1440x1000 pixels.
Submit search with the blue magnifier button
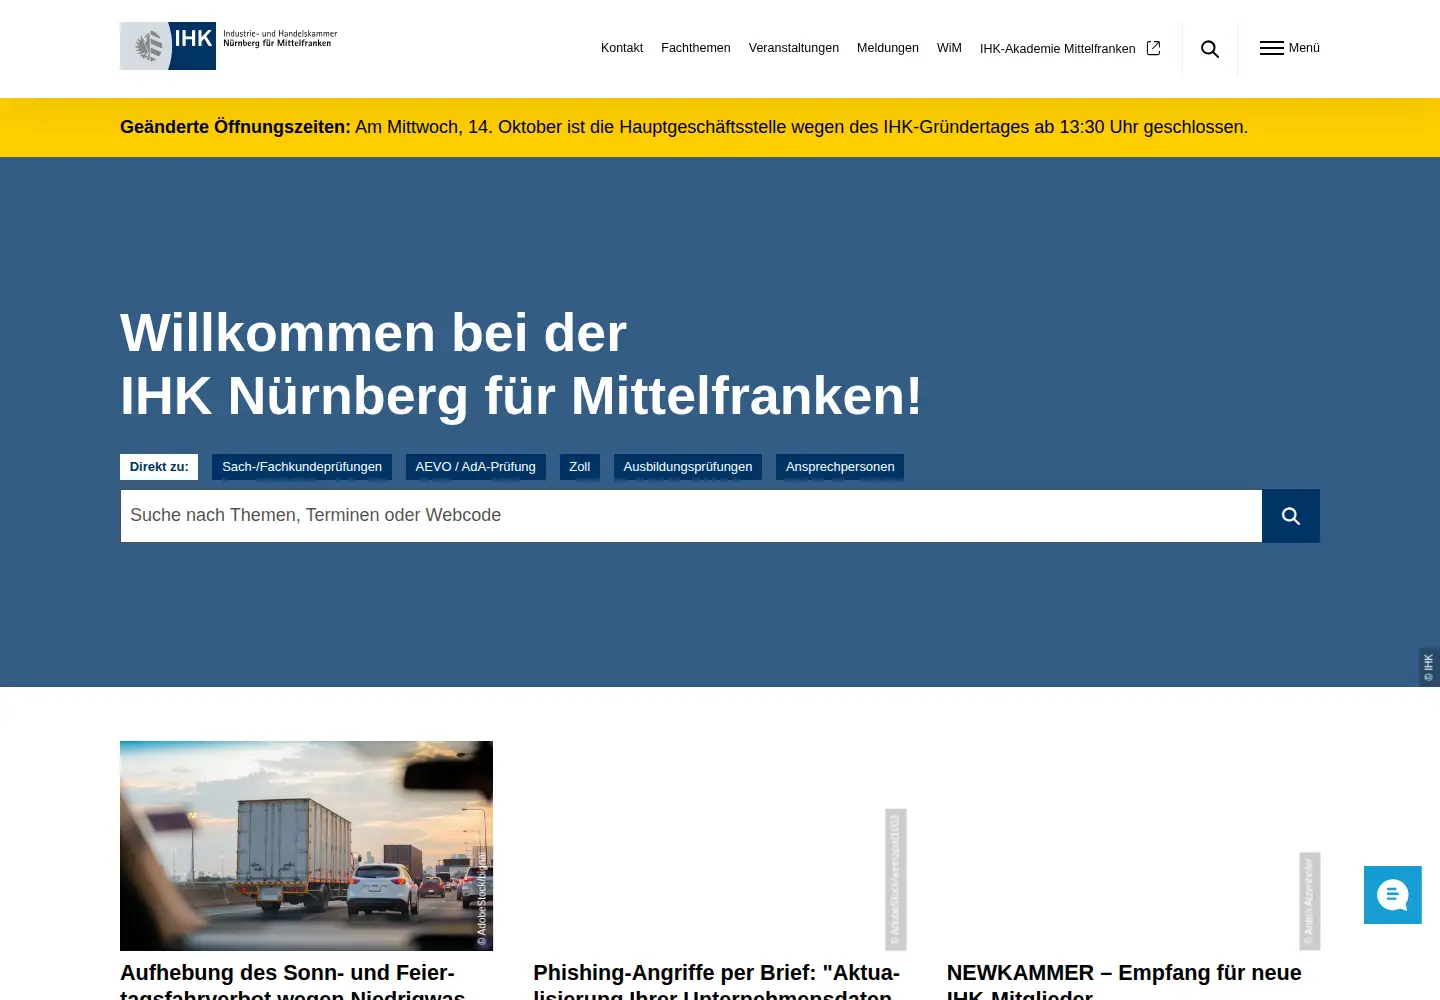click(1291, 516)
